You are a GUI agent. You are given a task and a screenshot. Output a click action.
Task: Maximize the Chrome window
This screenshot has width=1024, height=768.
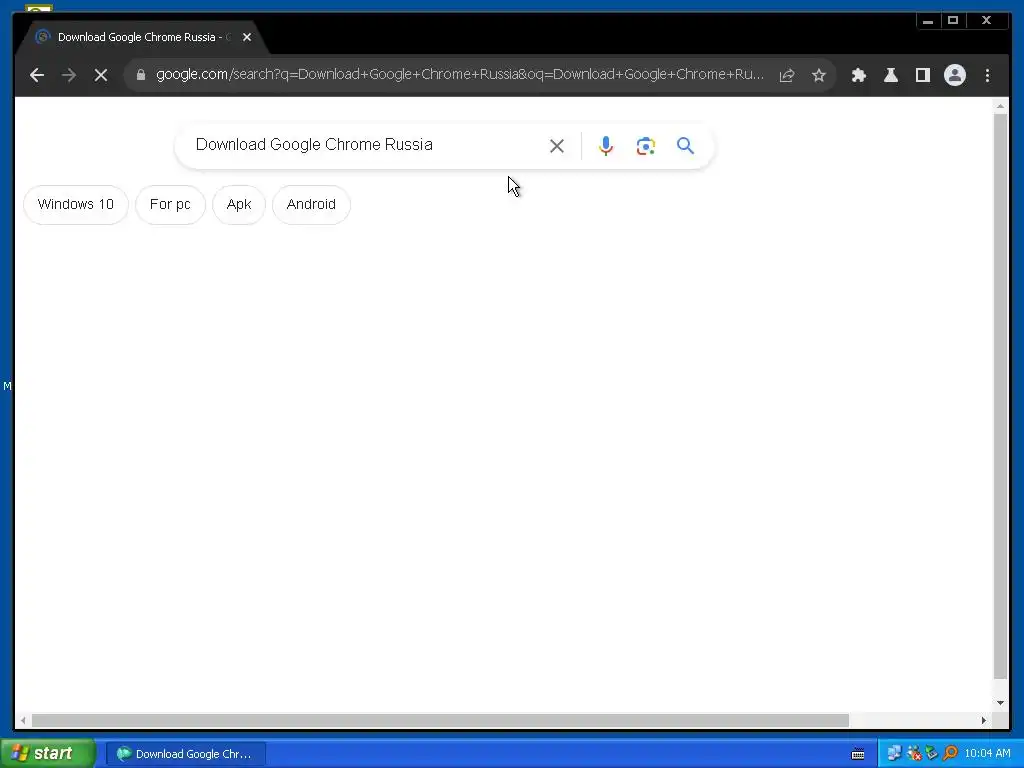[953, 21]
